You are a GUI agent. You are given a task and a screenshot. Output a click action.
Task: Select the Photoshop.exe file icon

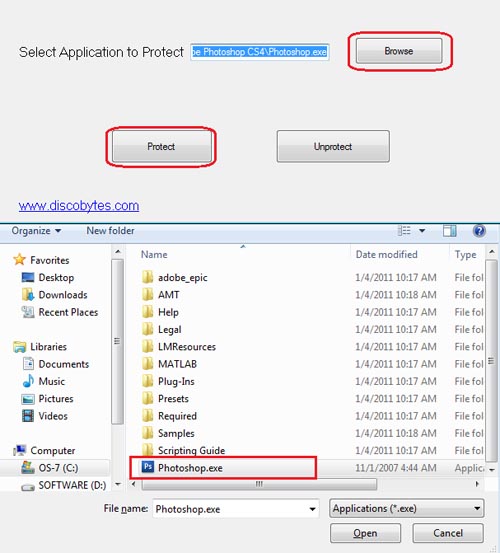tap(148, 467)
